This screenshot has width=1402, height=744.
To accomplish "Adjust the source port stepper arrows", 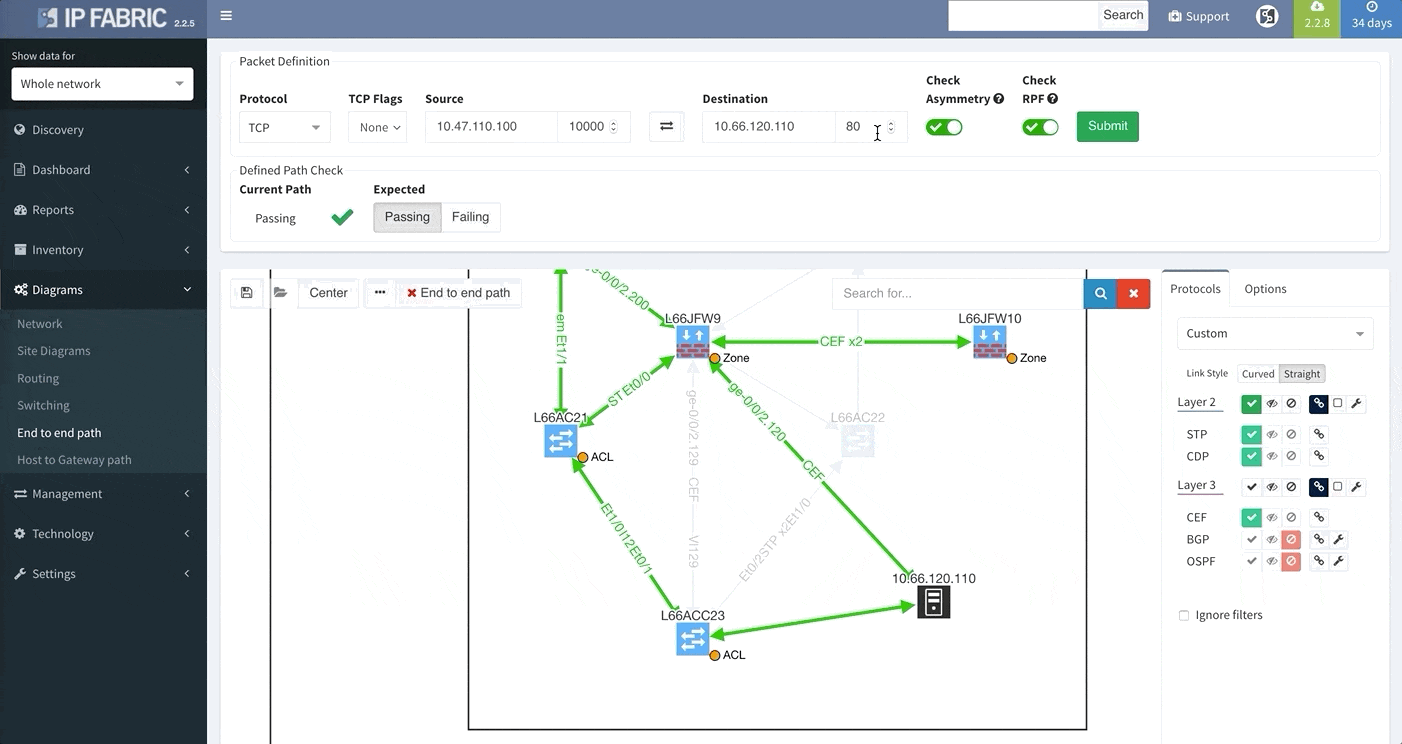I will (613, 127).
